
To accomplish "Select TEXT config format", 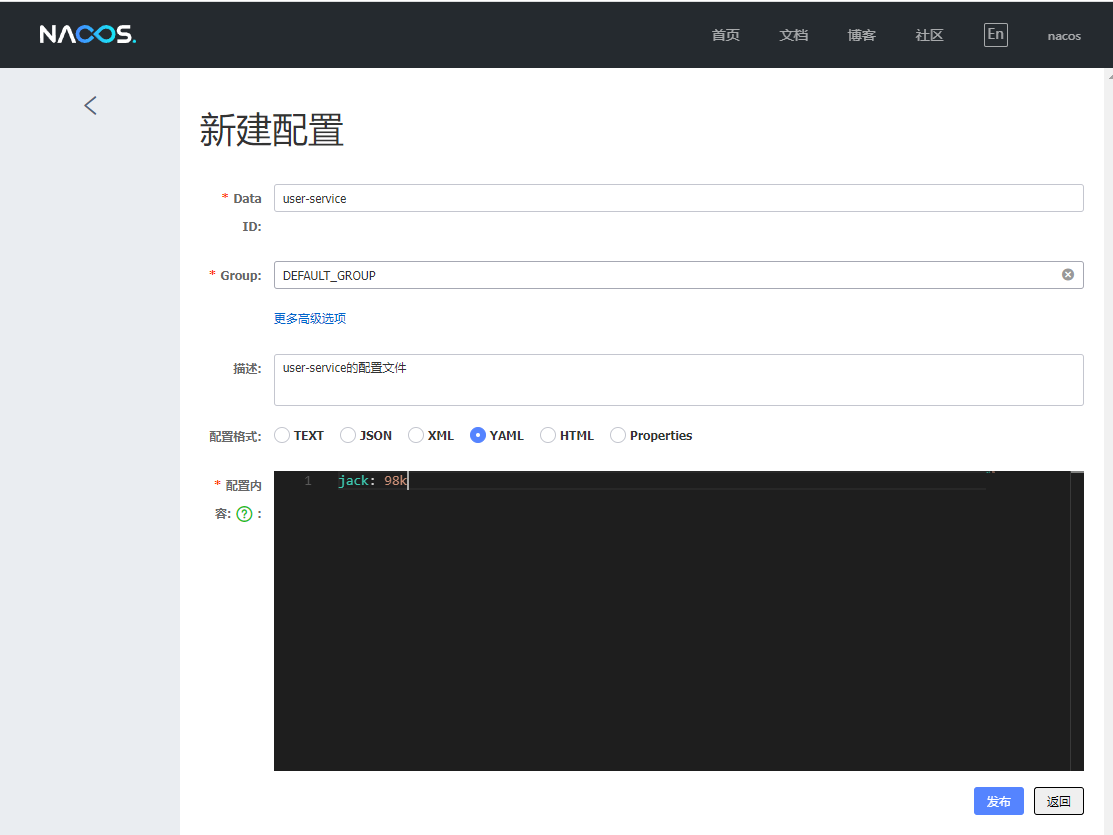I will pyautogui.click(x=282, y=435).
